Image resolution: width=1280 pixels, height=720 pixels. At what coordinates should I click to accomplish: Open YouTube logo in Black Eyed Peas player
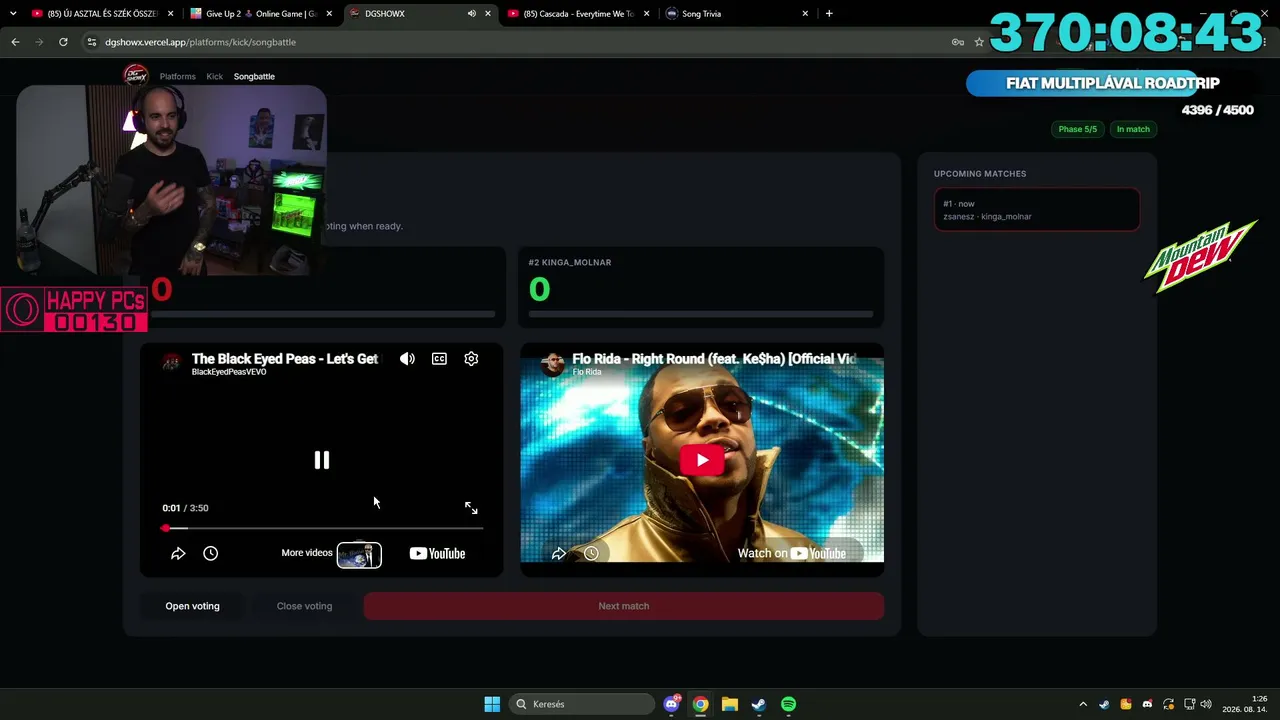pos(437,554)
